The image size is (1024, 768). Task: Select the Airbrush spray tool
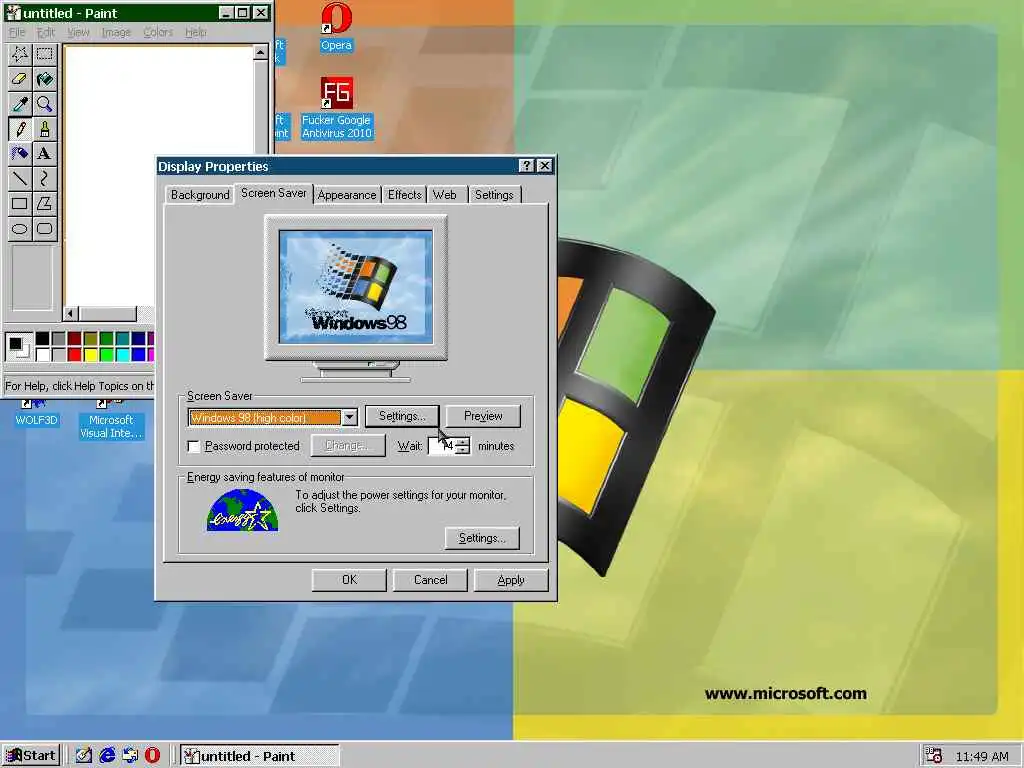pos(20,153)
